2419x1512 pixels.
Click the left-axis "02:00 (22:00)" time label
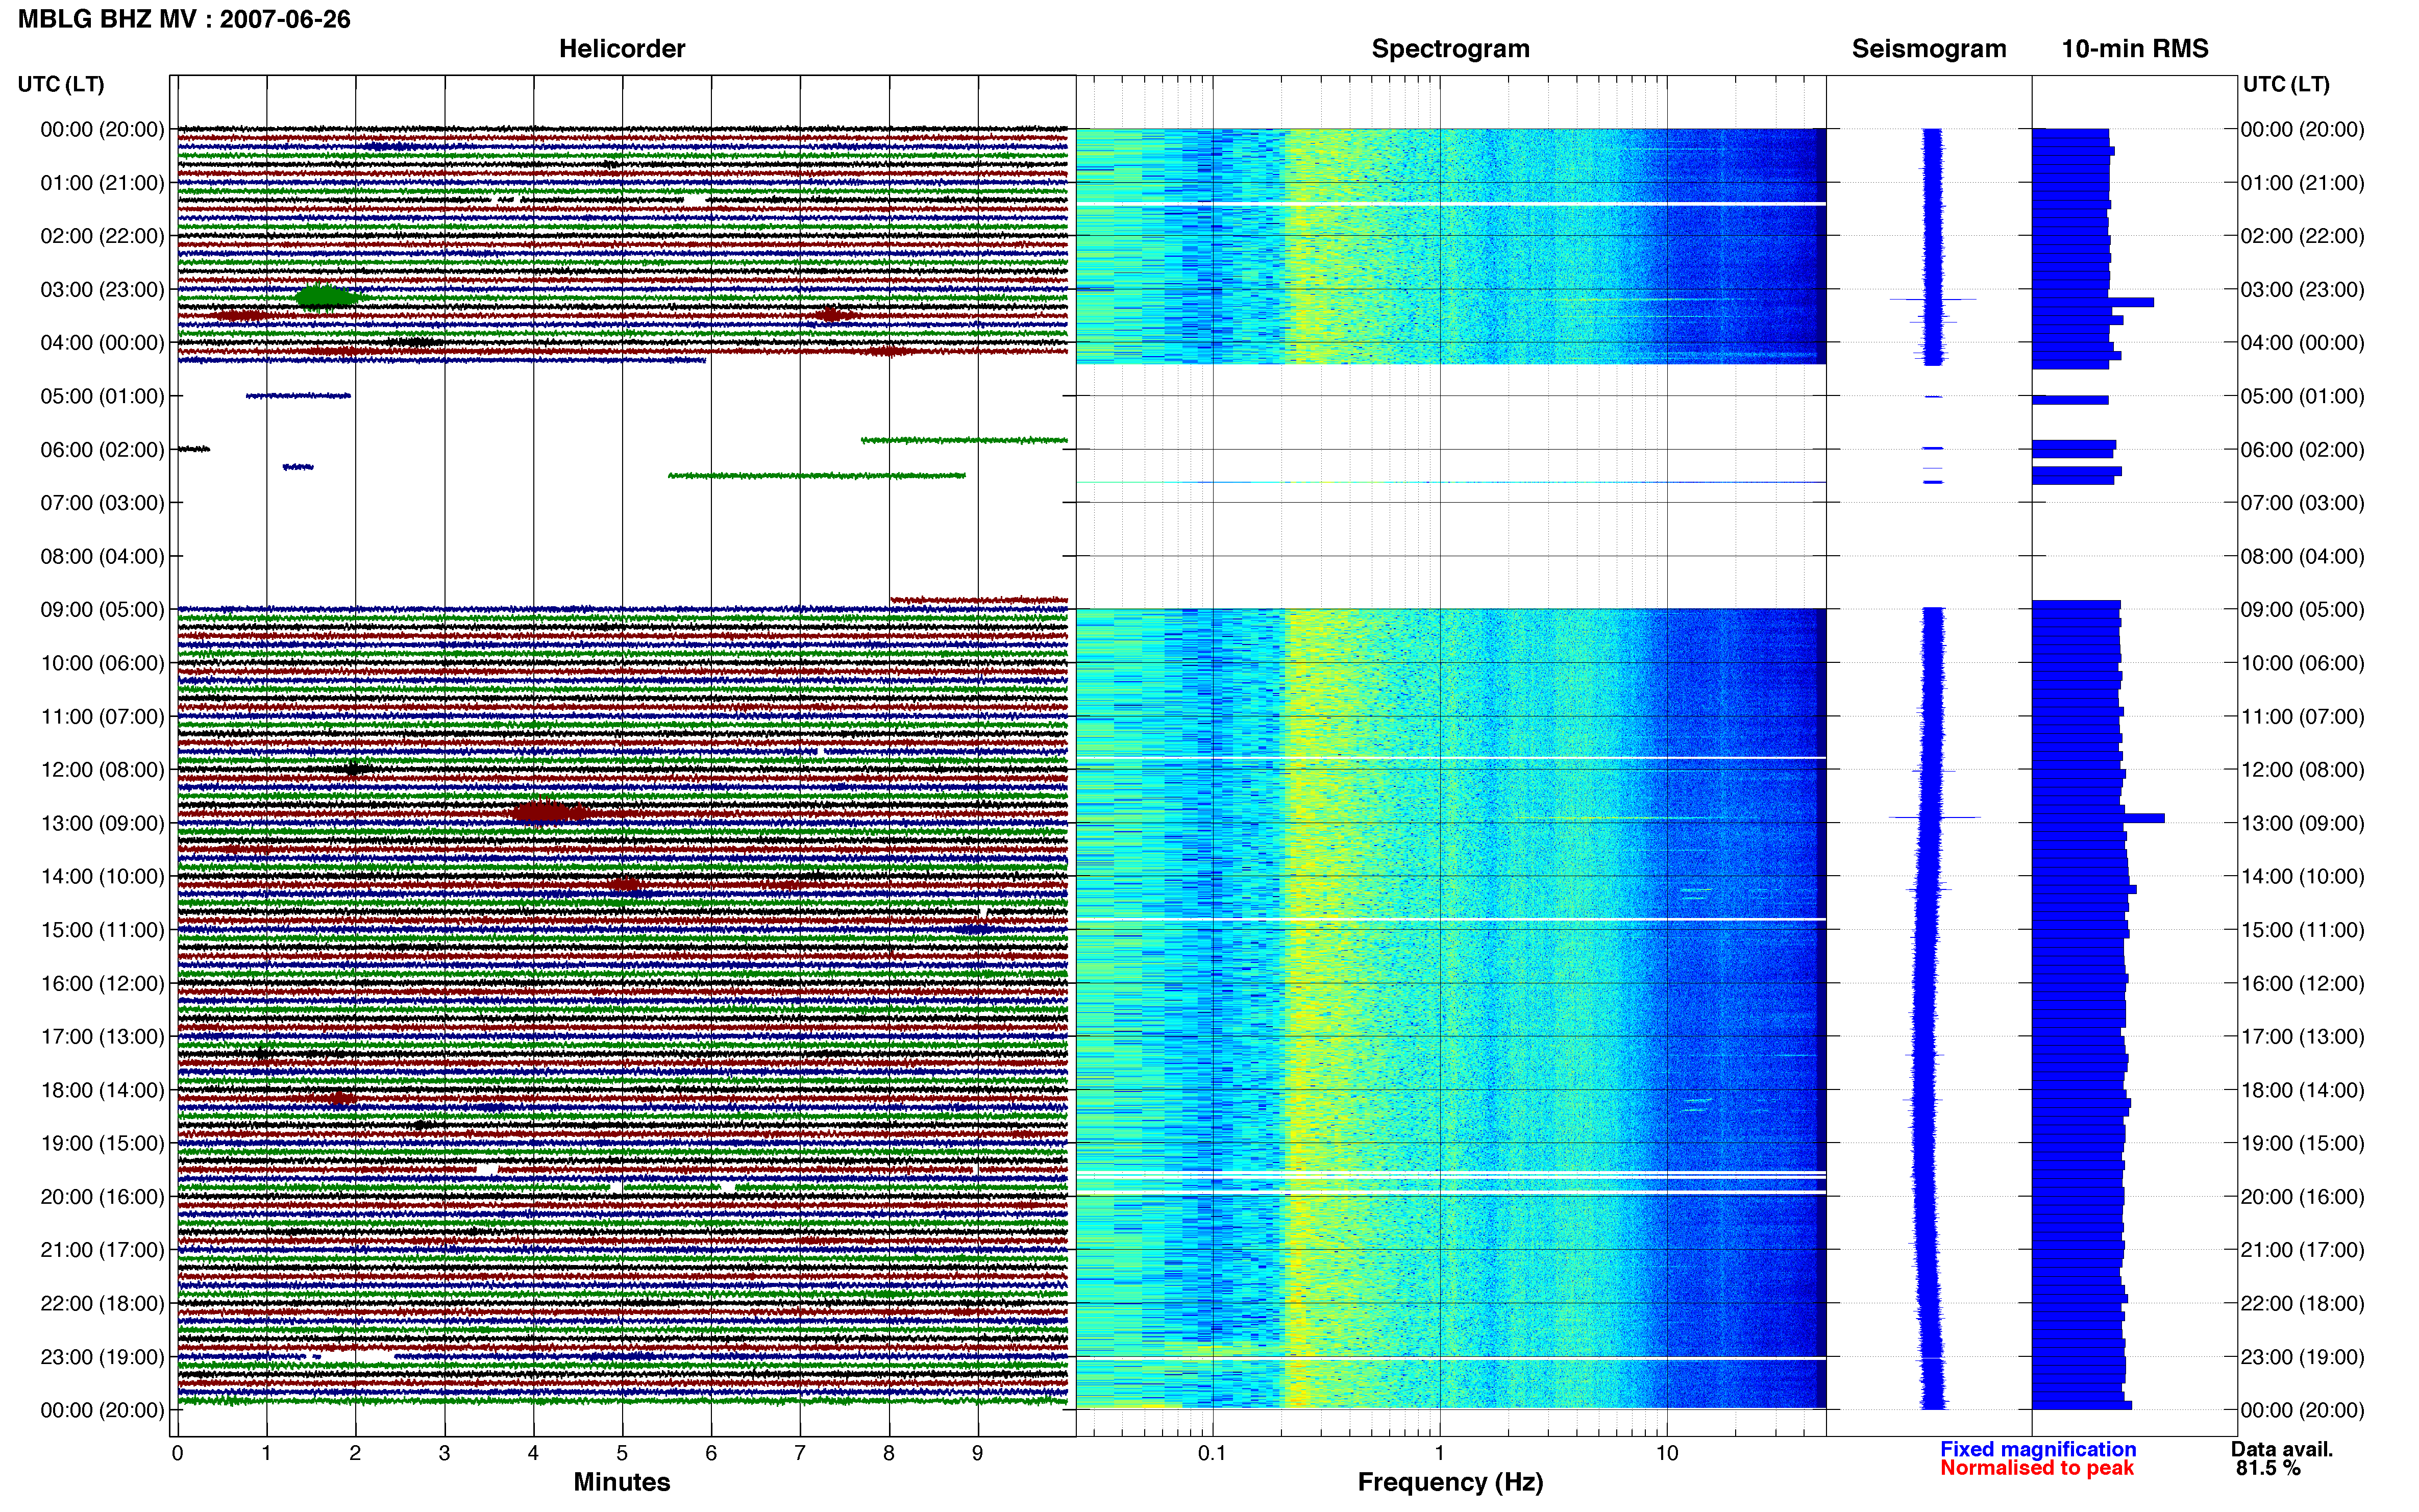tap(102, 236)
